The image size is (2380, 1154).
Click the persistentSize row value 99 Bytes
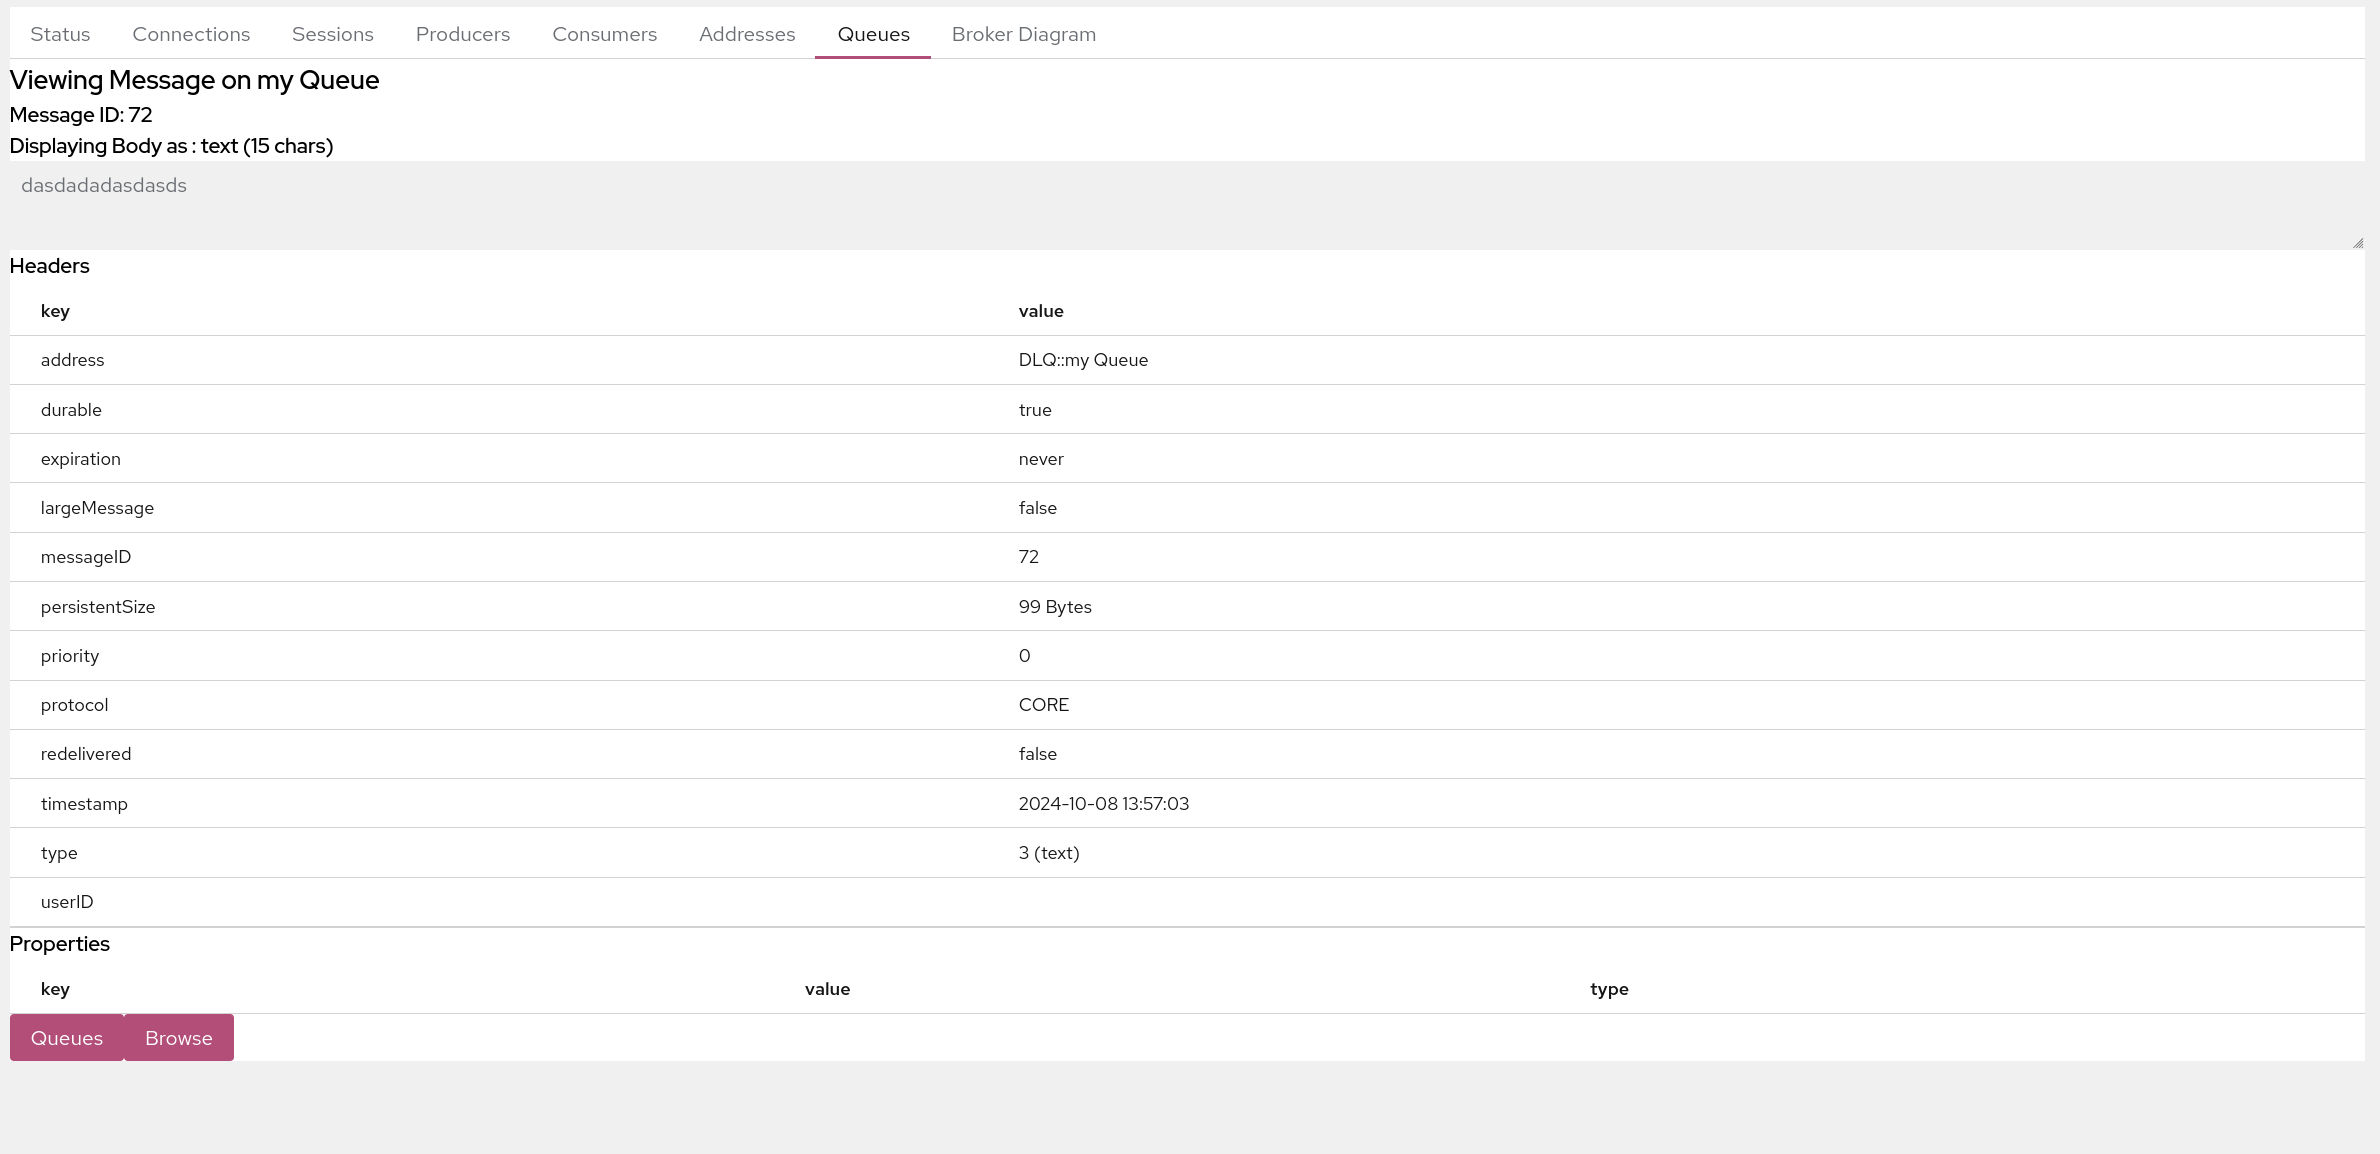[1054, 607]
